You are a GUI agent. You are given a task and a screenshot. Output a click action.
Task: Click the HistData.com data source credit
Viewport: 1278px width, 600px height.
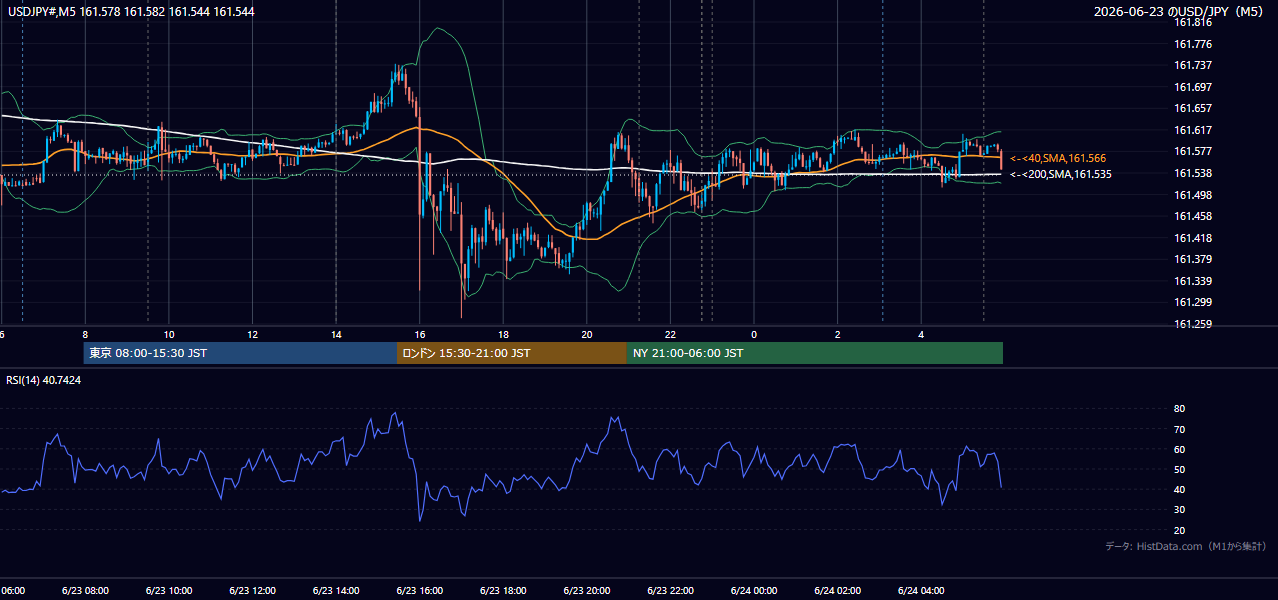click(x=1186, y=546)
